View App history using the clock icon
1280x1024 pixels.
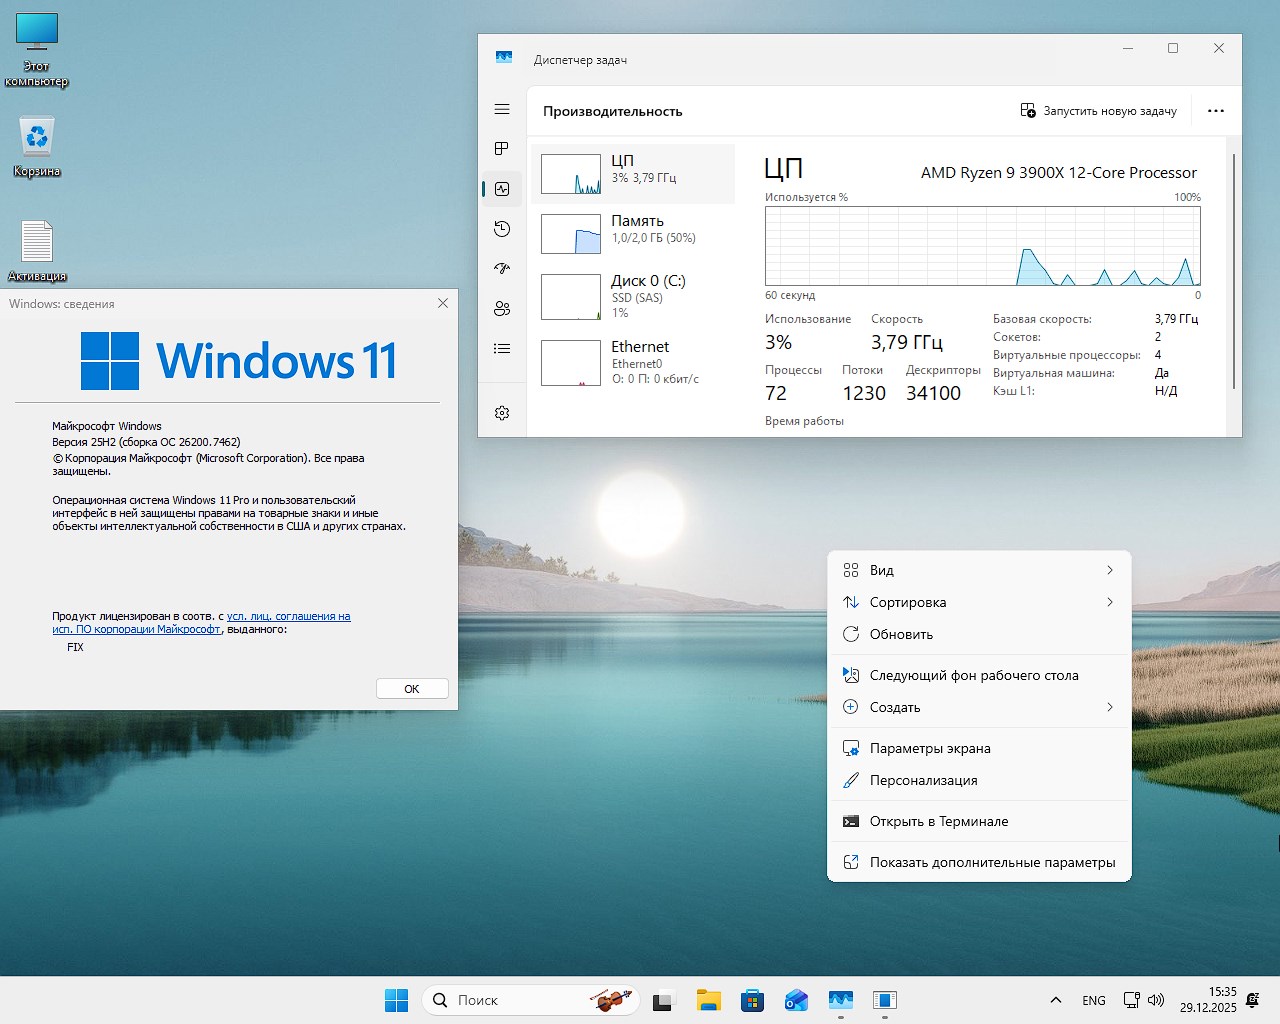(x=501, y=229)
